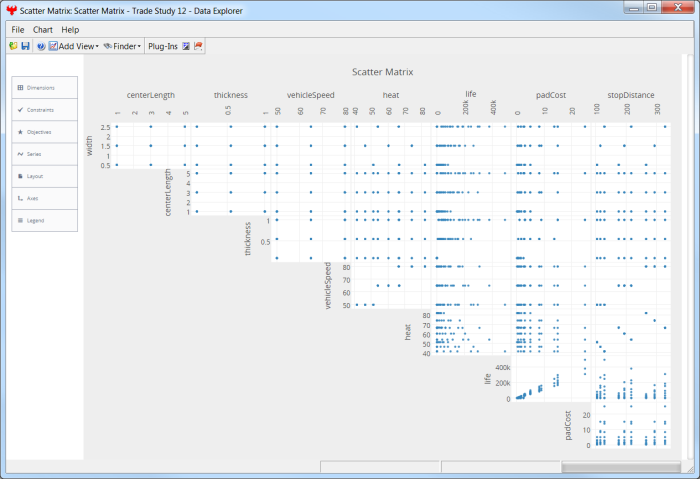Open the Legend options panel
The height and width of the screenshot is (479, 700).
[x=44, y=220]
